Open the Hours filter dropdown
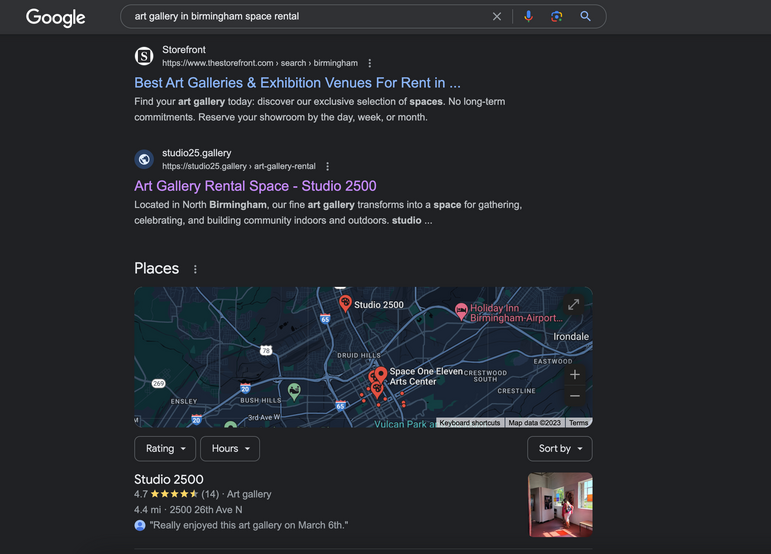 [230, 449]
